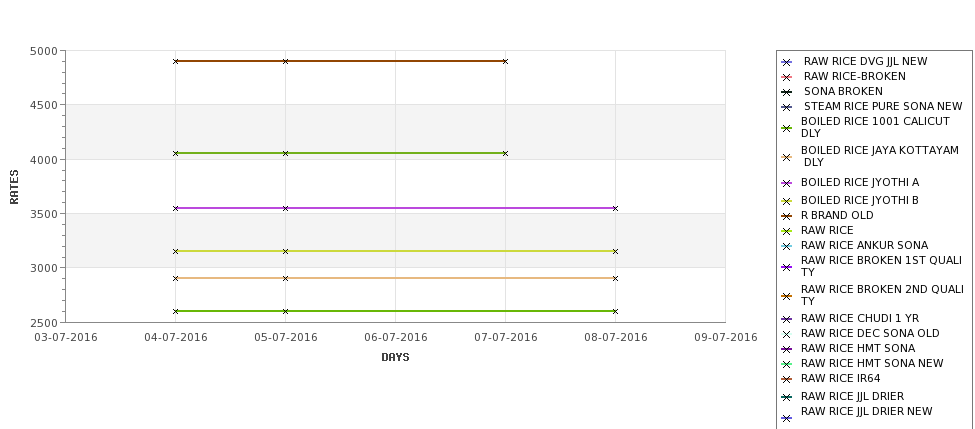Viewport: 975px width, 429px height.
Task: Select the RAW RICE JJL DRIER NEW label
Action: (x=867, y=411)
